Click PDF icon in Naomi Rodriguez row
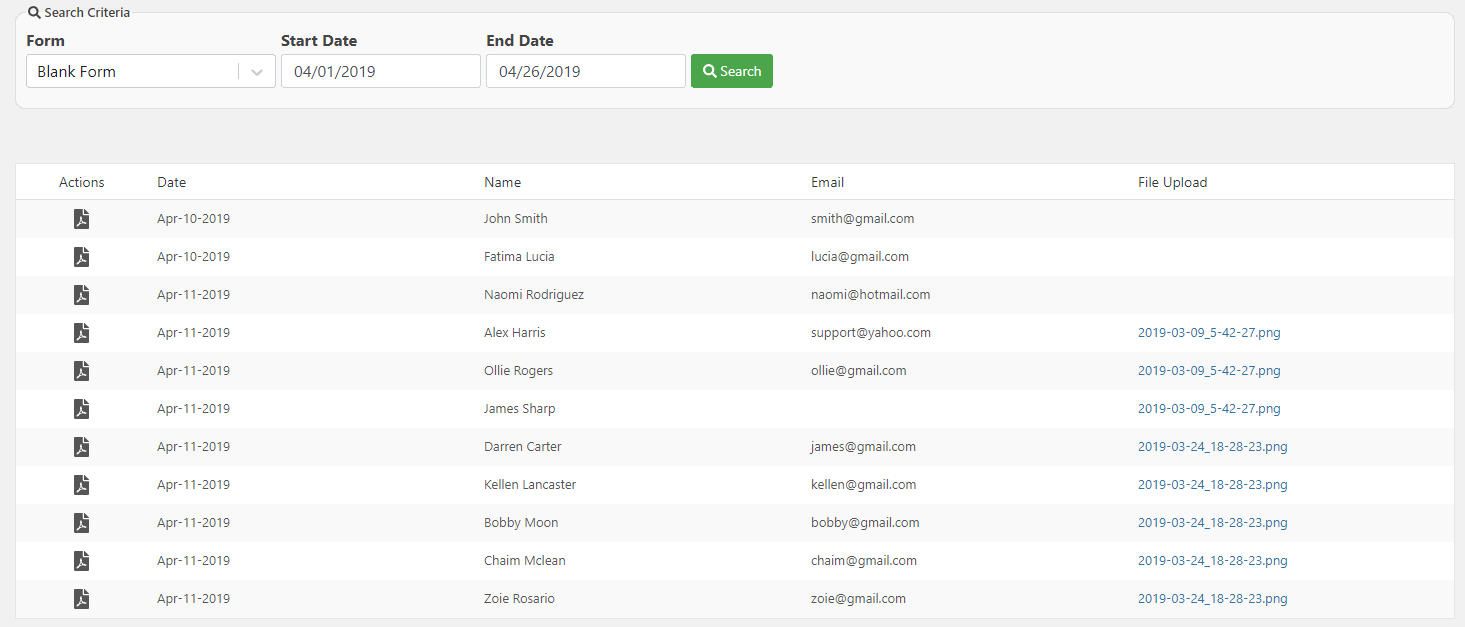This screenshot has height=627, width=1465. tap(82, 295)
